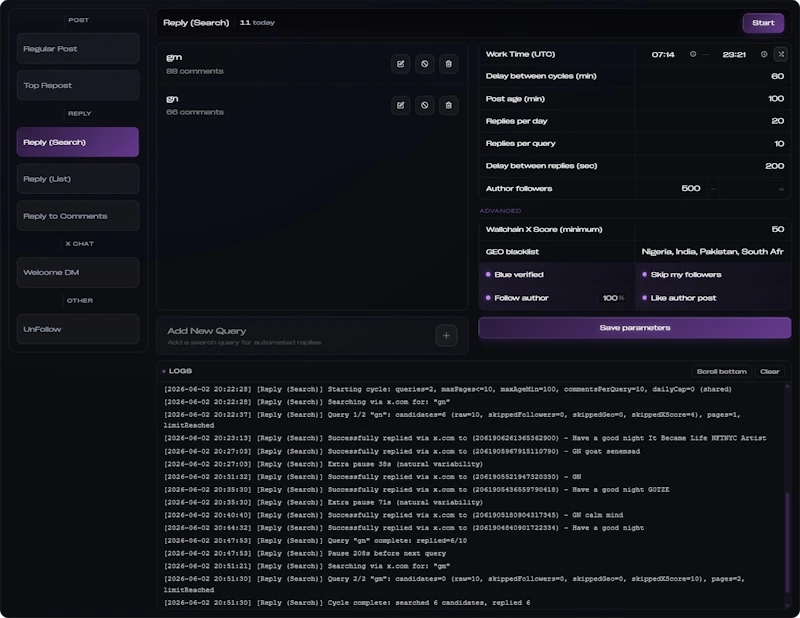Click log line 'Pause 208s before next query'
The image size is (800, 618).
tap(305, 553)
